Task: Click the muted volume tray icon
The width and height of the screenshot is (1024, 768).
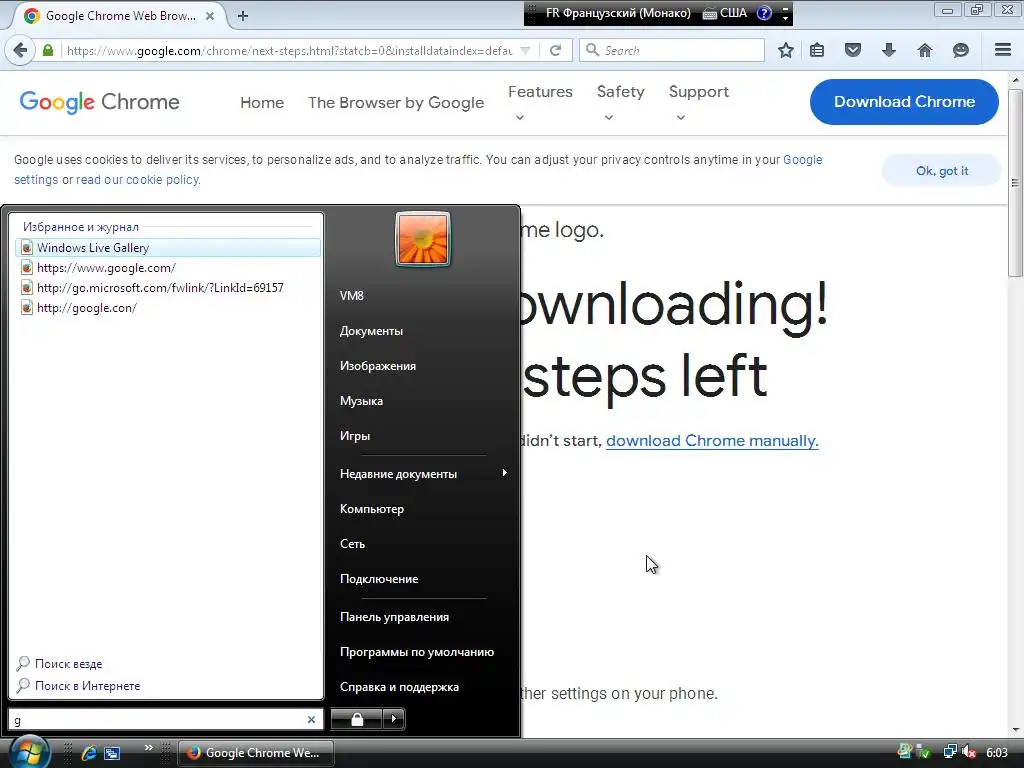Action: 969,753
